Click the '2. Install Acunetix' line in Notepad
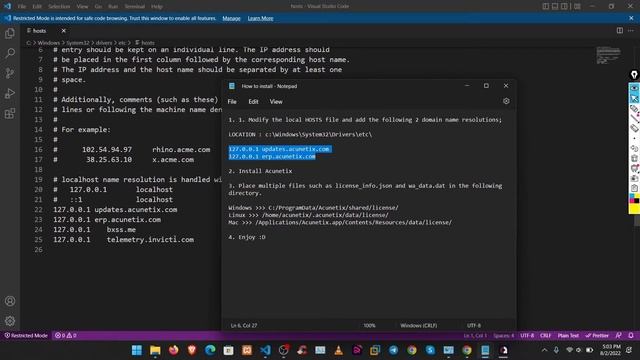 [260, 171]
